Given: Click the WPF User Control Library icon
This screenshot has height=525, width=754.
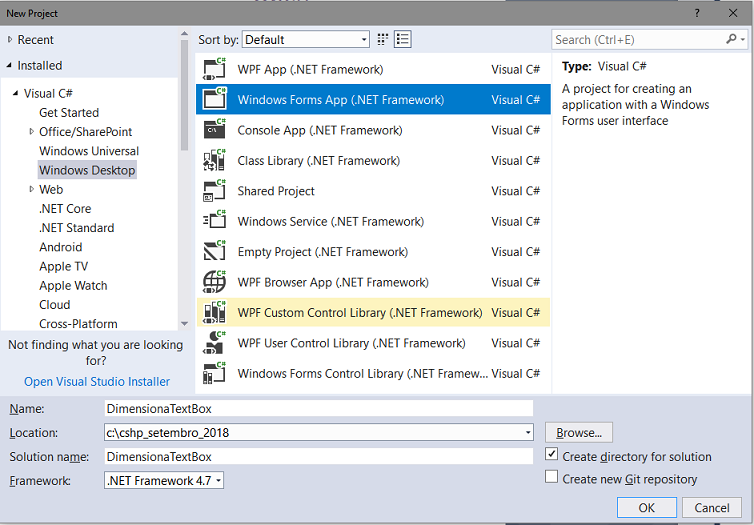Looking at the screenshot, I should click(214, 343).
